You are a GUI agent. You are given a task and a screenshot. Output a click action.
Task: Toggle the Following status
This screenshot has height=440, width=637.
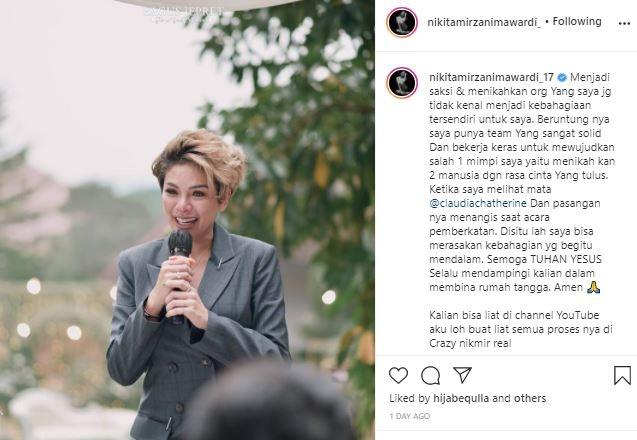[576, 21]
